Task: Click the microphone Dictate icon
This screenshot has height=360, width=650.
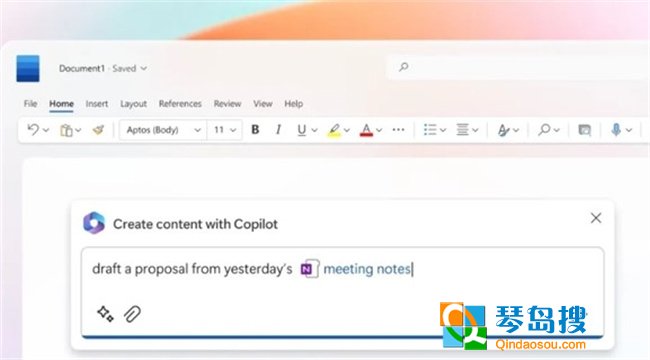Action: 616,130
